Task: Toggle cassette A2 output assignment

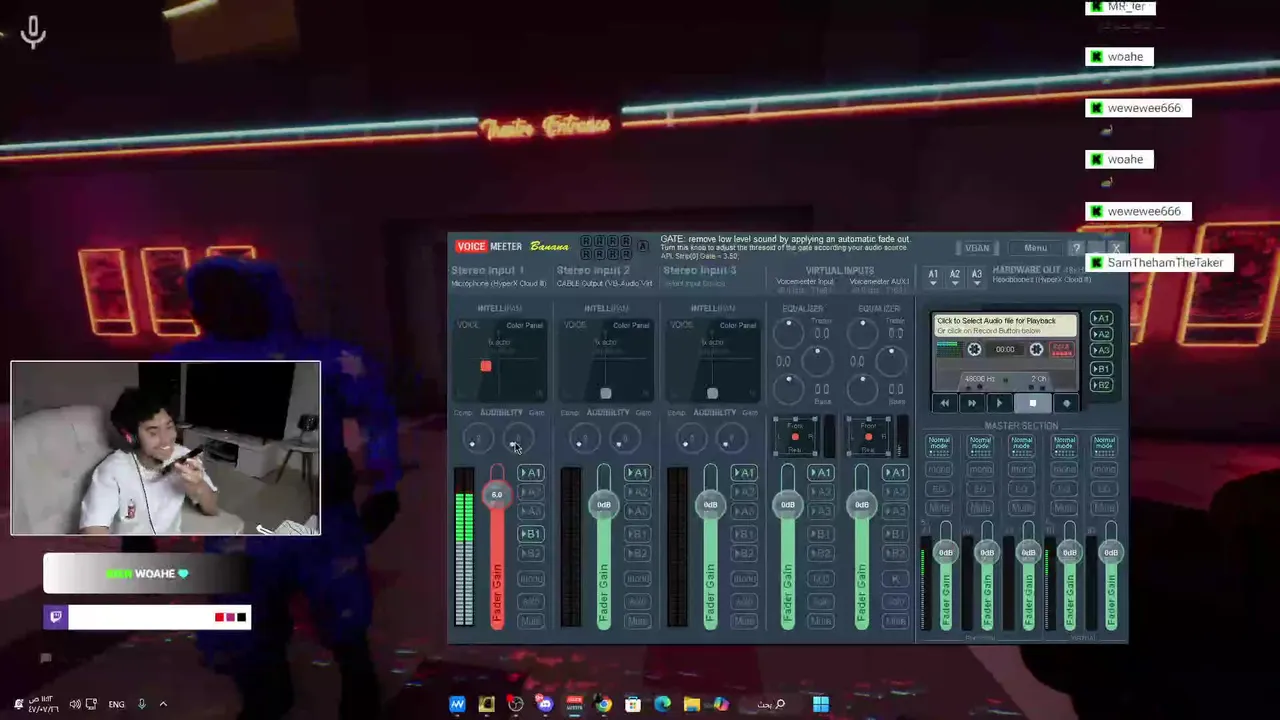Action: [1101, 335]
